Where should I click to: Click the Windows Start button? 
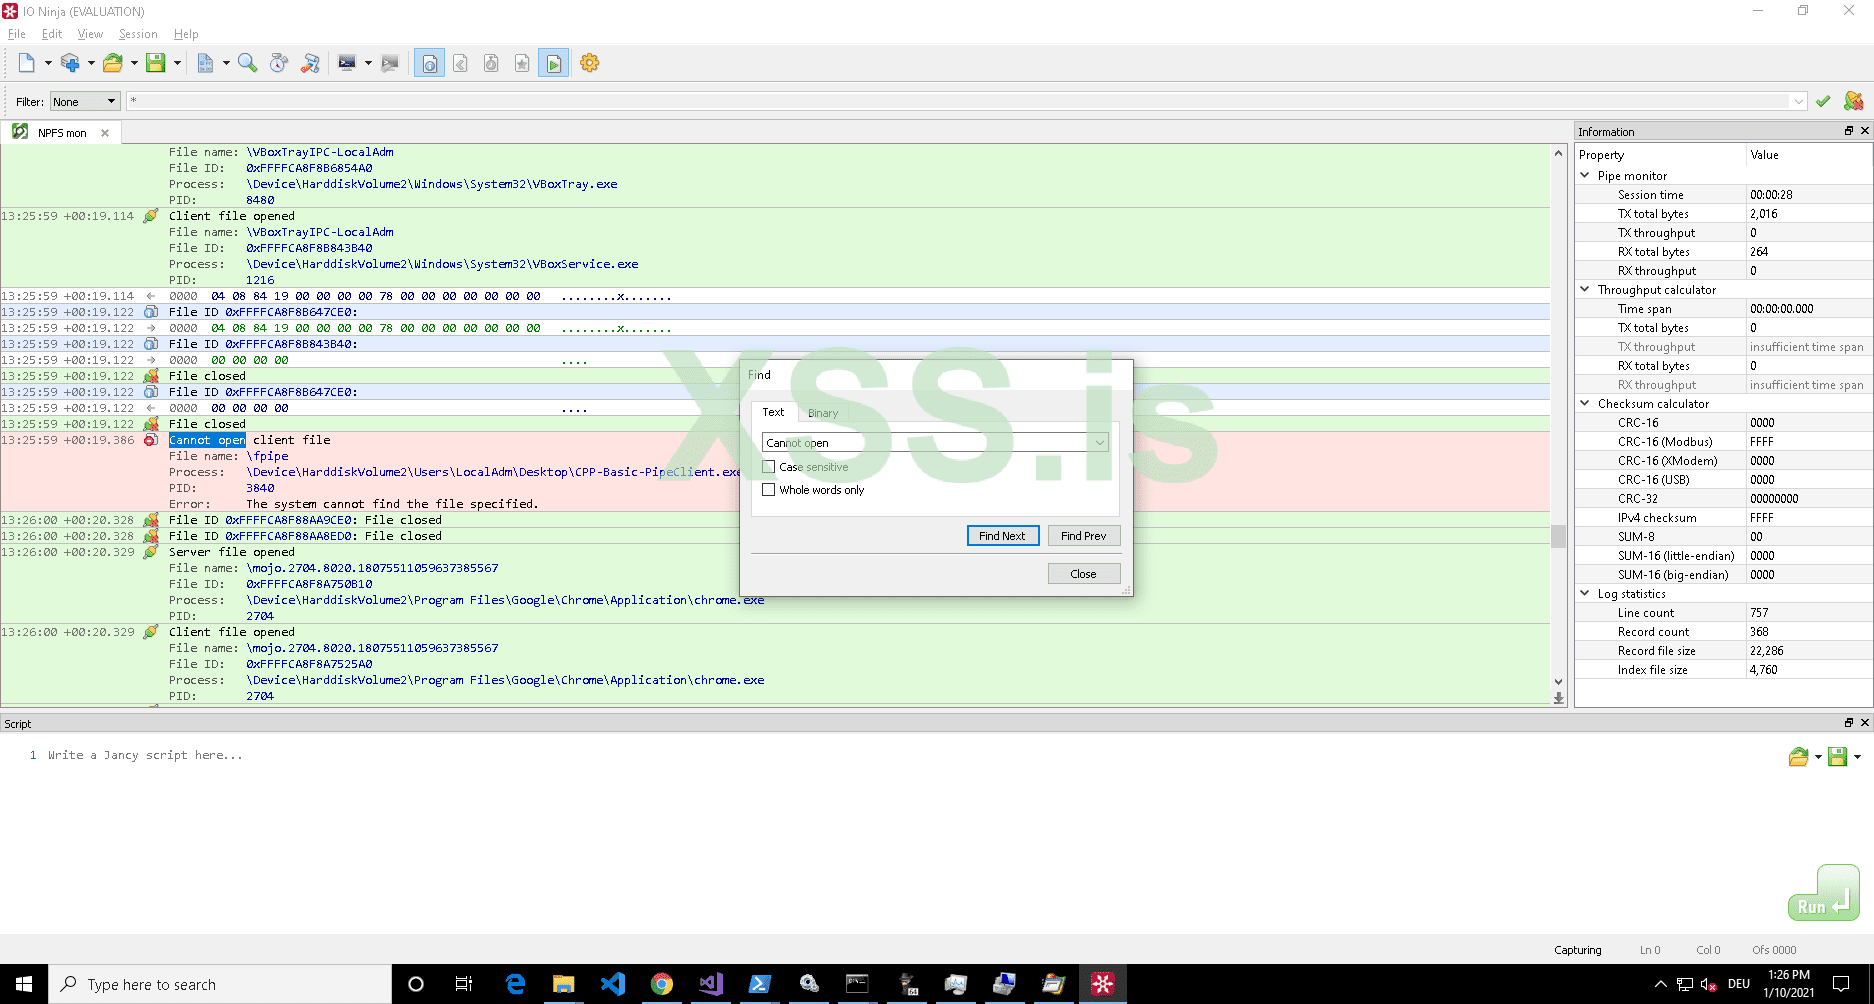[x=24, y=984]
